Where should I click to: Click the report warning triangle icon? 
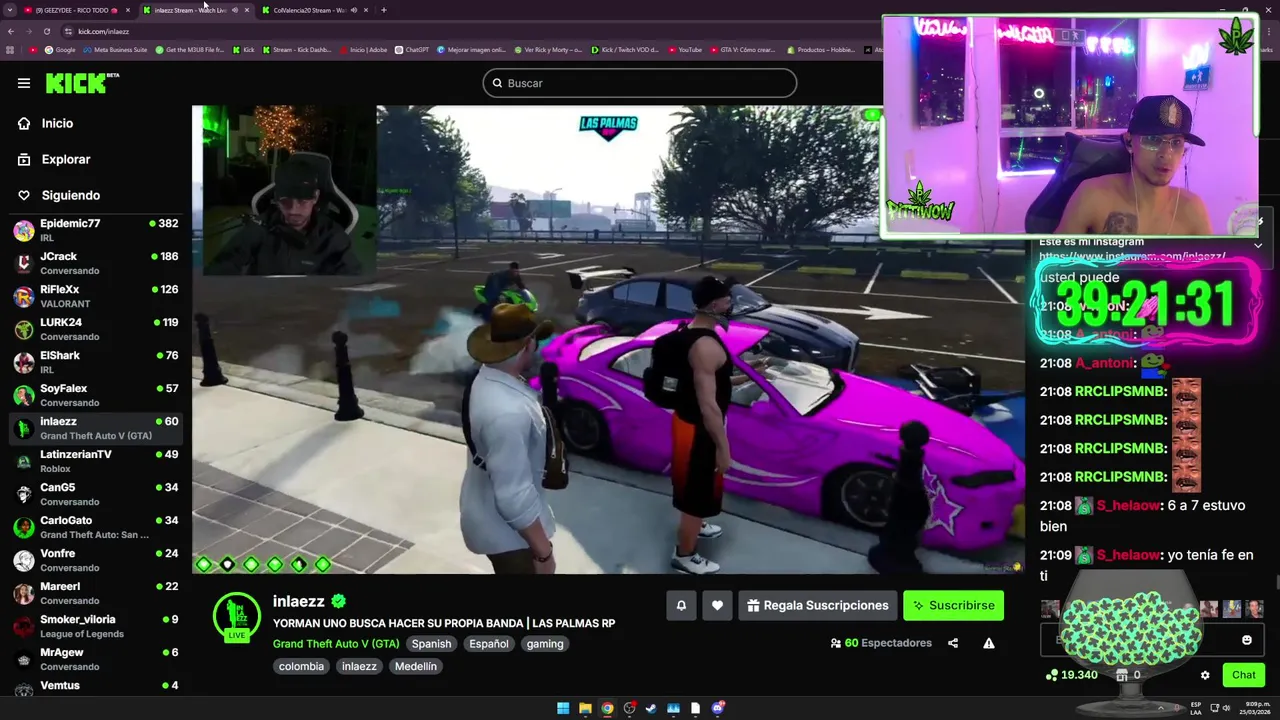(x=989, y=643)
